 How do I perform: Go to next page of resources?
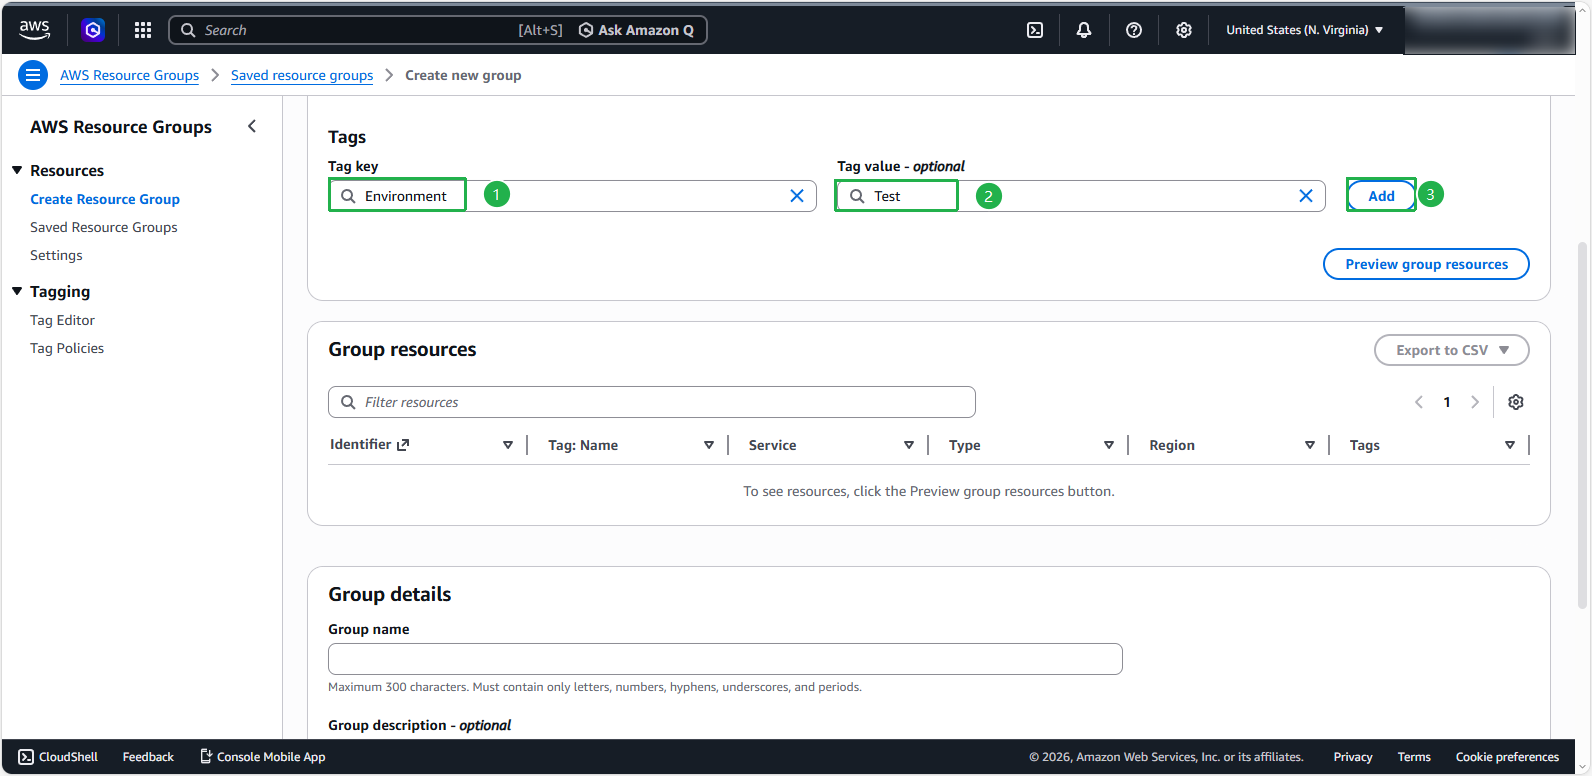pos(1475,402)
